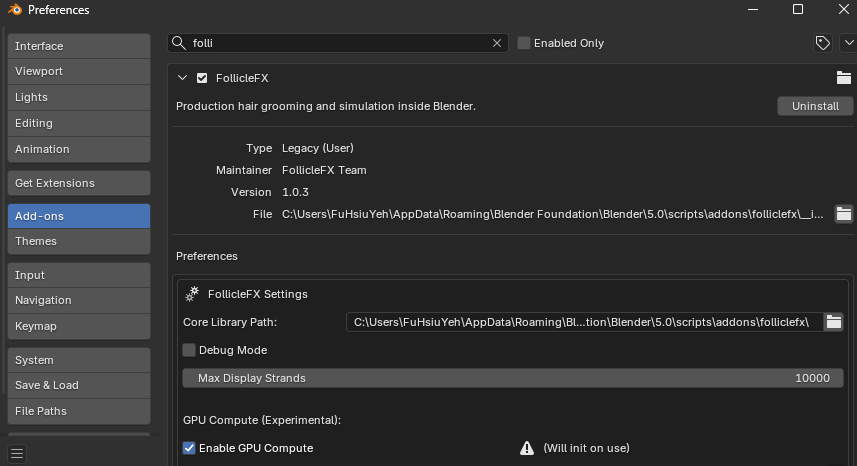Screen dimensions: 857x466
Task: Click the Blender logo in title bar
Action: 15,9
